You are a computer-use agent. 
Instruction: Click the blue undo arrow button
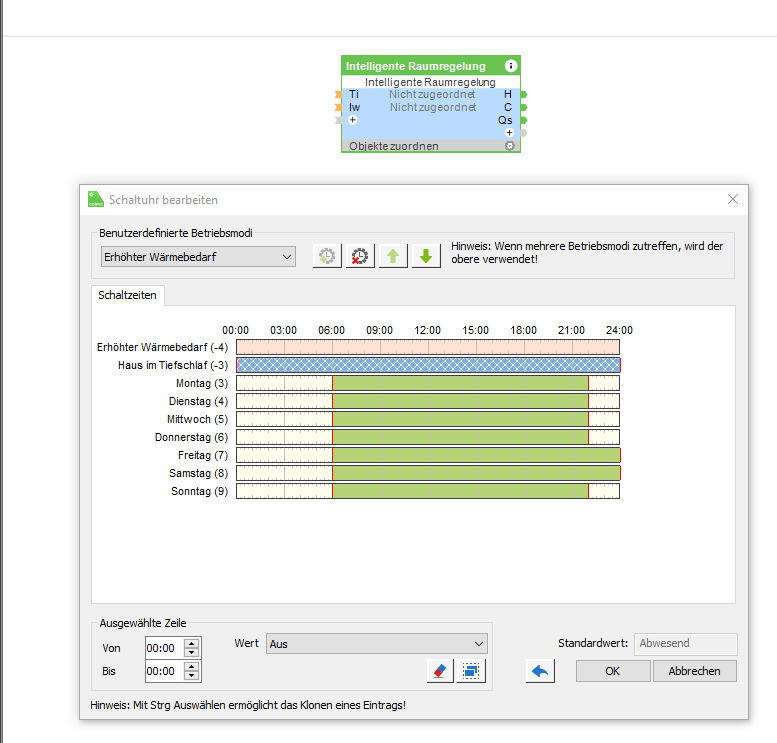coord(540,671)
